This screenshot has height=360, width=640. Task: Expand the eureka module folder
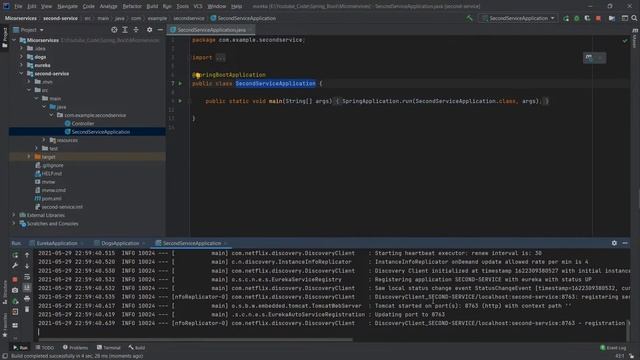(x=22, y=65)
